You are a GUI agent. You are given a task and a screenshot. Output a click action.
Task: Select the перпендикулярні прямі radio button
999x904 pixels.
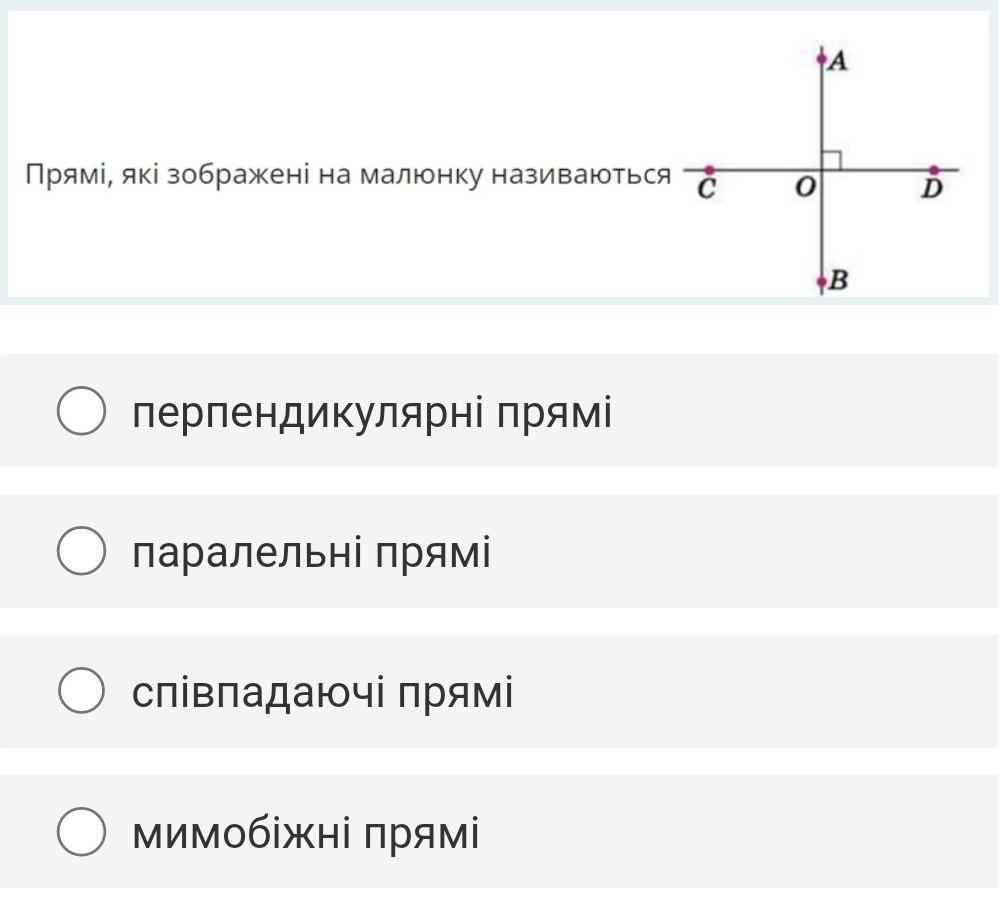pos(81,412)
